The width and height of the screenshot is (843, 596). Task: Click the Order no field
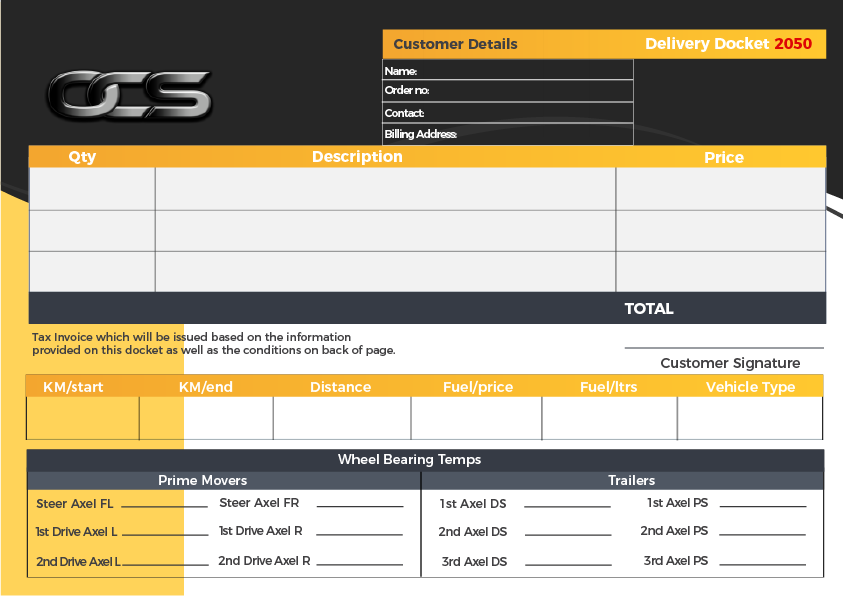tap(530, 91)
